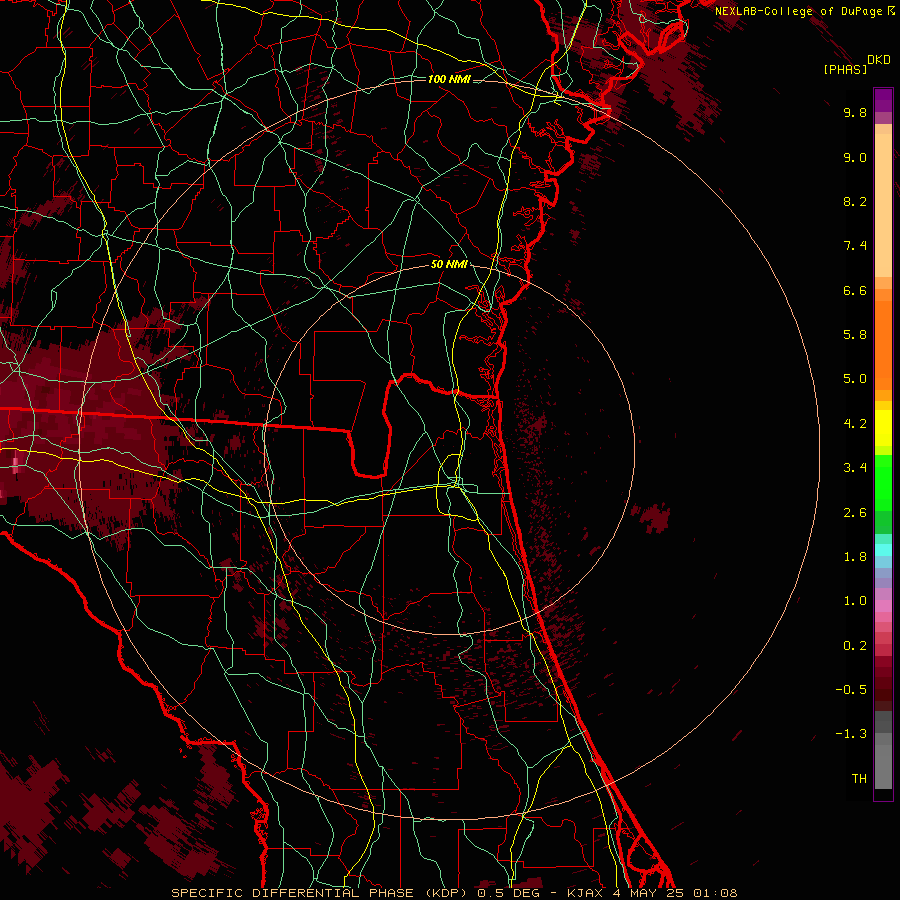Click the TH threshold label on the scale
This screenshot has height=900, width=900.
[x=859, y=779]
